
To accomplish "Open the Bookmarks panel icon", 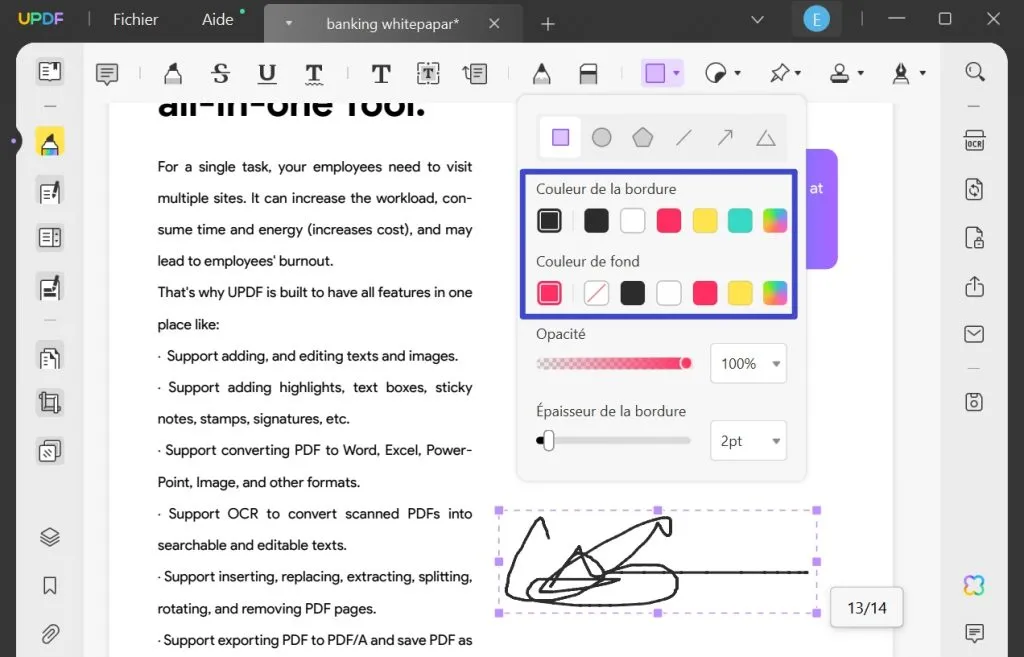I will coord(50,585).
